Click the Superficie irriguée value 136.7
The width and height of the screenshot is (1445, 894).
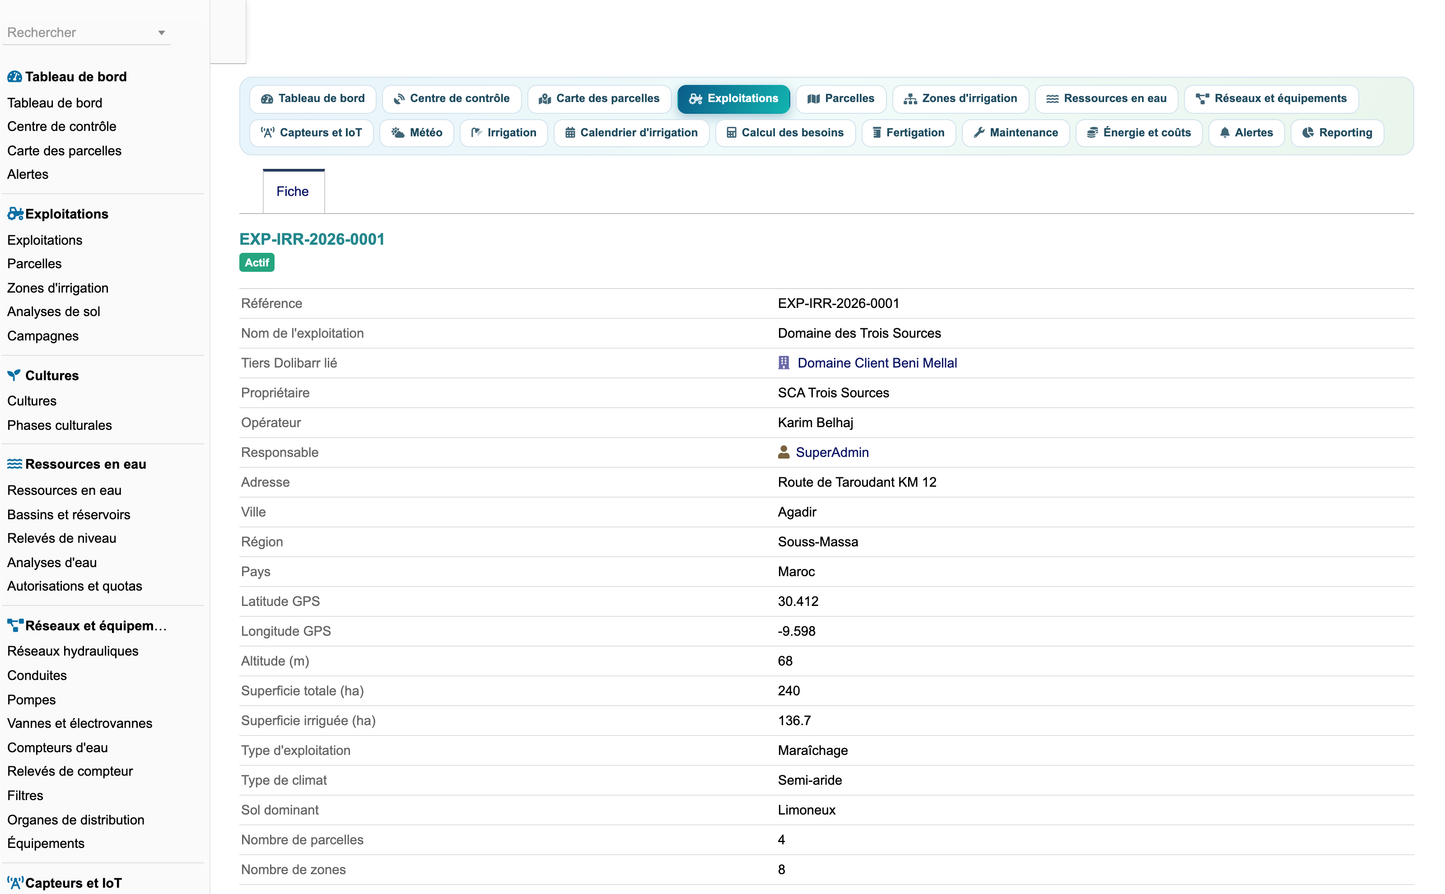tap(795, 721)
